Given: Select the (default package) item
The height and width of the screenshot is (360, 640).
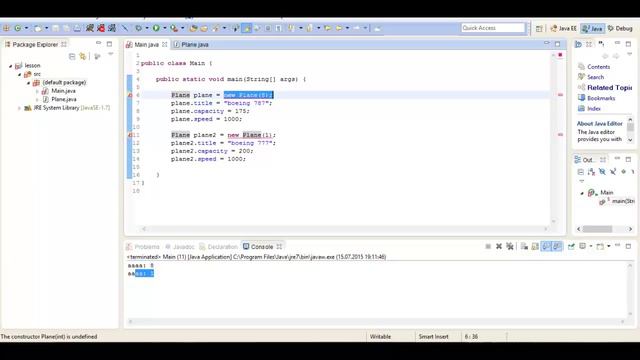Looking at the screenshot, I should click(x=64, y=82).
